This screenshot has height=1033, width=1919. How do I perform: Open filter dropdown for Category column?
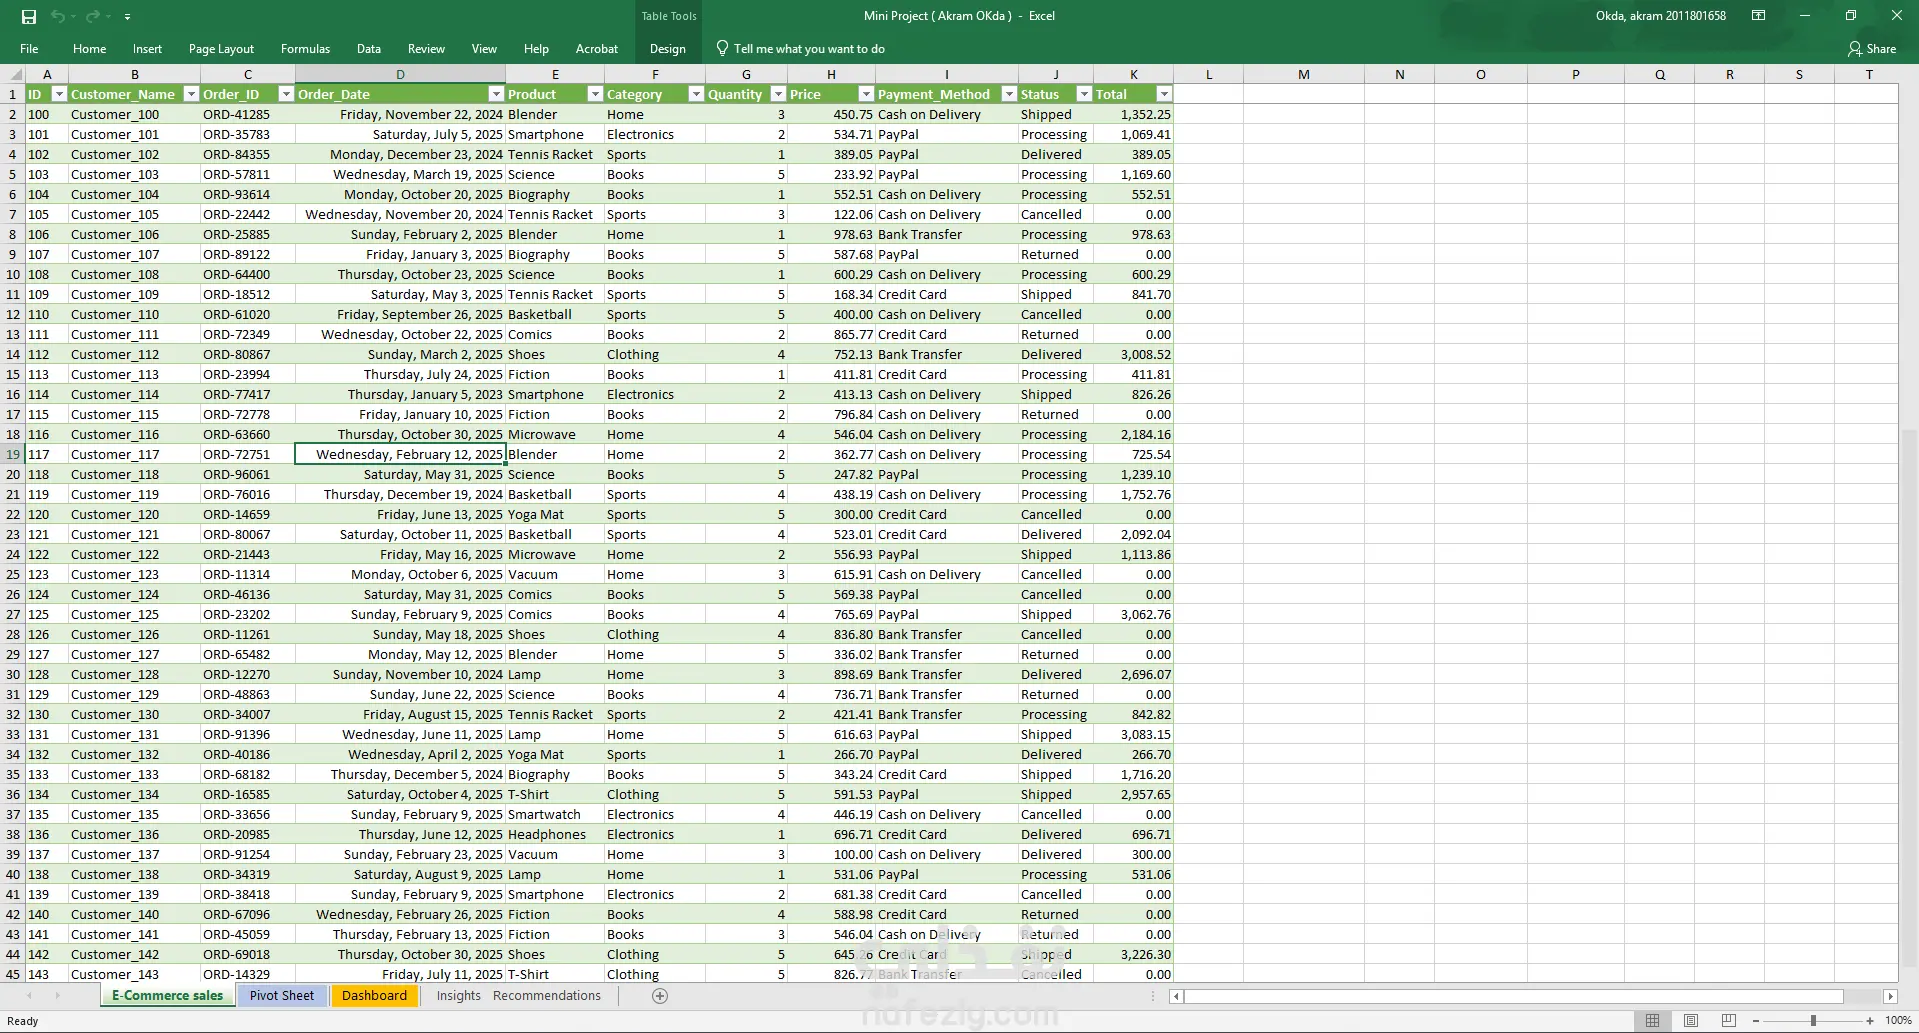[x=695, y=94]
